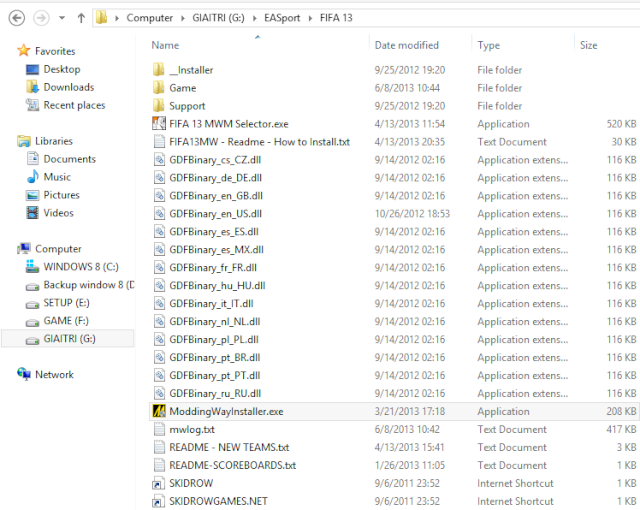Select the GDFBinary_pl_PL.dll file icon
This screenshot has width=640, height=510.
[159, 339]
